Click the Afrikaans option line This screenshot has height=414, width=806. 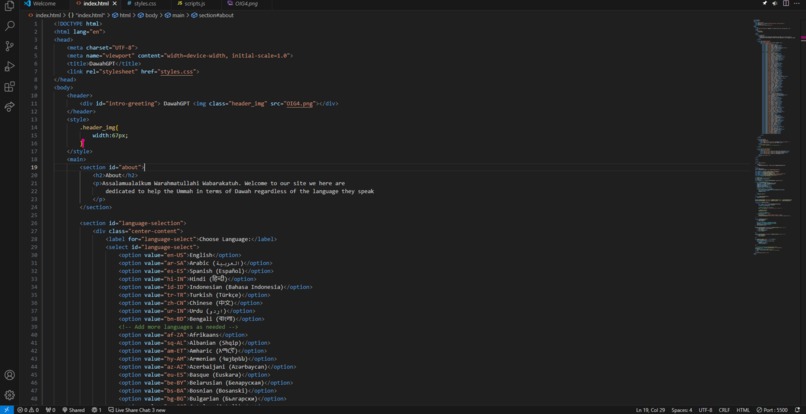point(184,335)
